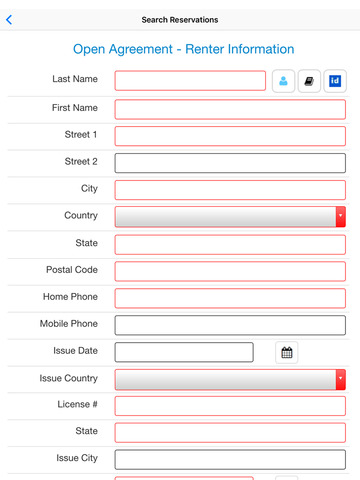Focus the Home Phone input

pyautogui.click(x=230, y=298)
